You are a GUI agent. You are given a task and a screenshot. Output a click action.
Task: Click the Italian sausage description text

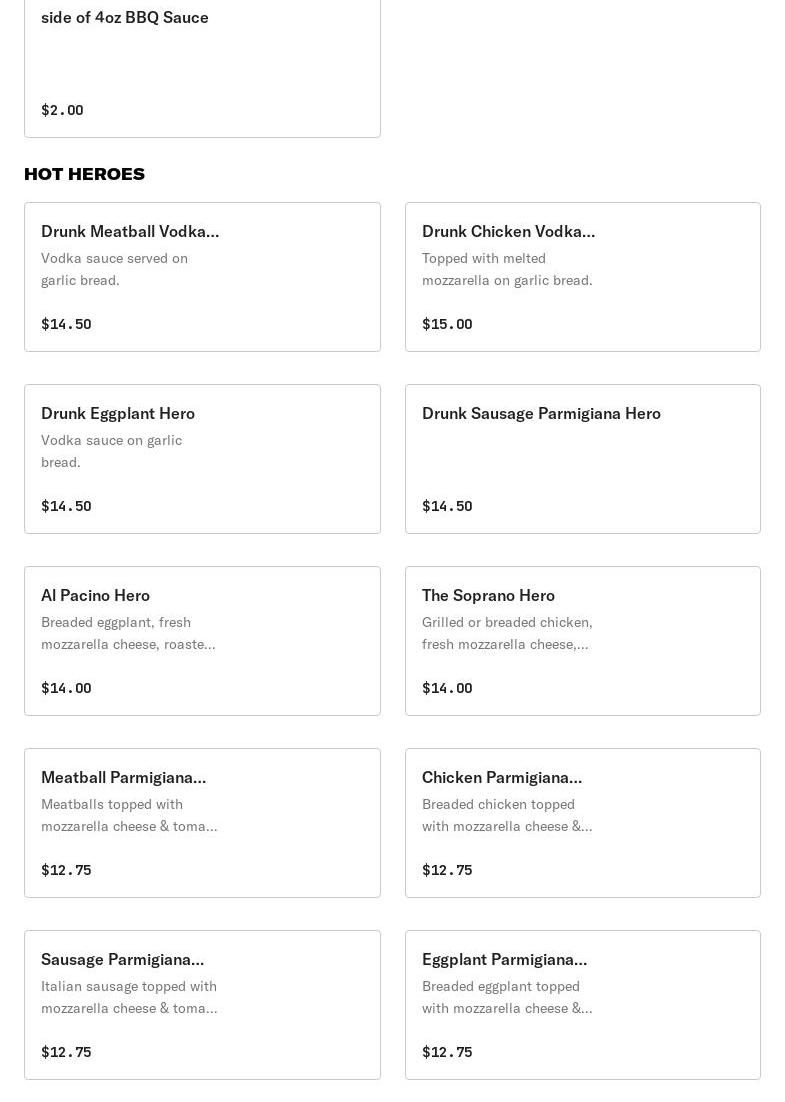click(x=129, y=997)
